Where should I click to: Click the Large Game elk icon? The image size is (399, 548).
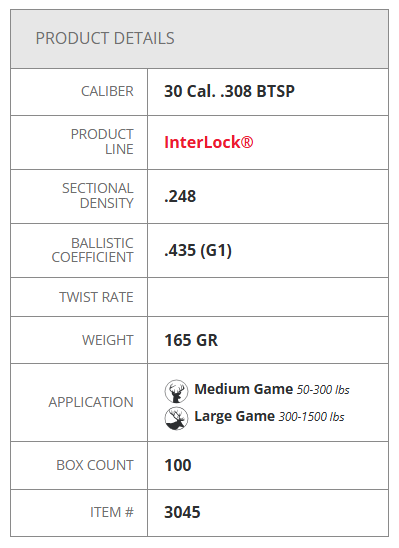pyautogui.click(x=176, y=418)
